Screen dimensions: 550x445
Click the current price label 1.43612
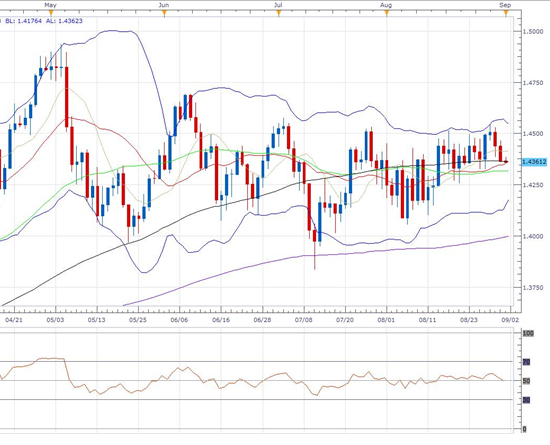(x=534, y=162)
